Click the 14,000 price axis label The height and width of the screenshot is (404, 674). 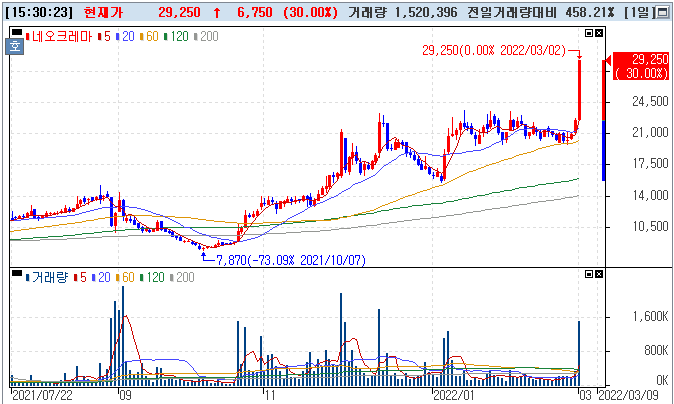click(648, 196)
